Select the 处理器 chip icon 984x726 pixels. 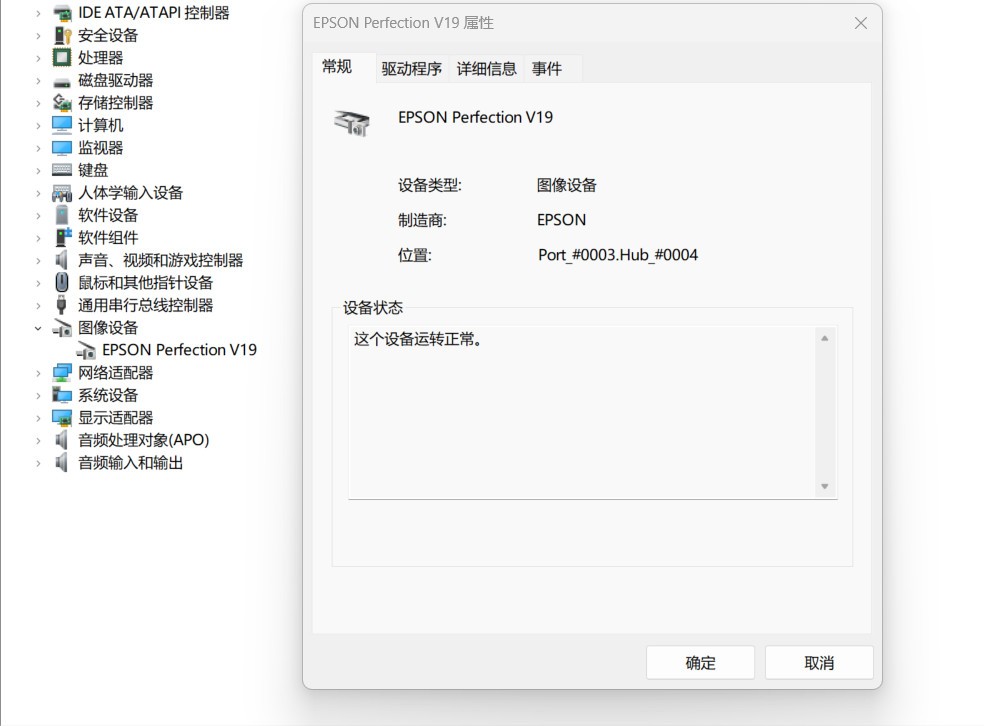click(x=62, y=58)
